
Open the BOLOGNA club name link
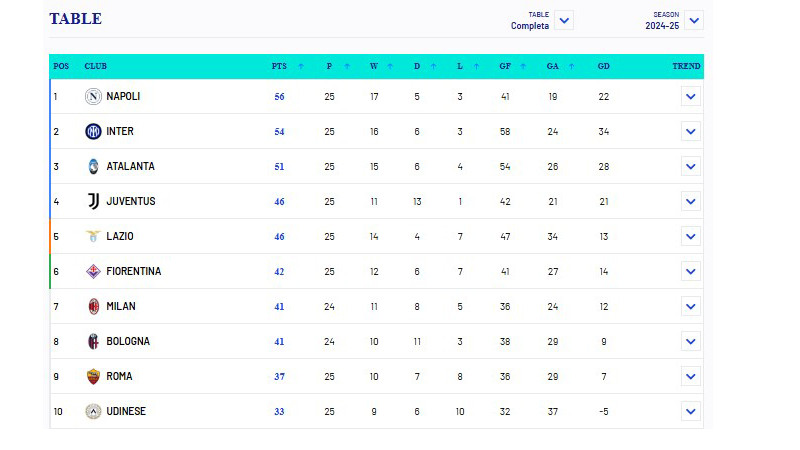[128, 341]
